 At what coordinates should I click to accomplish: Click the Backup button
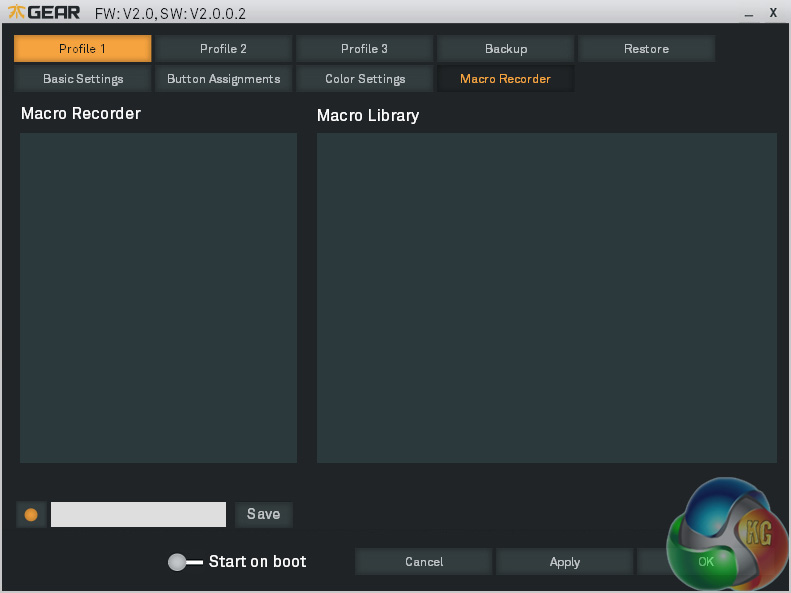tap(505, 49)
